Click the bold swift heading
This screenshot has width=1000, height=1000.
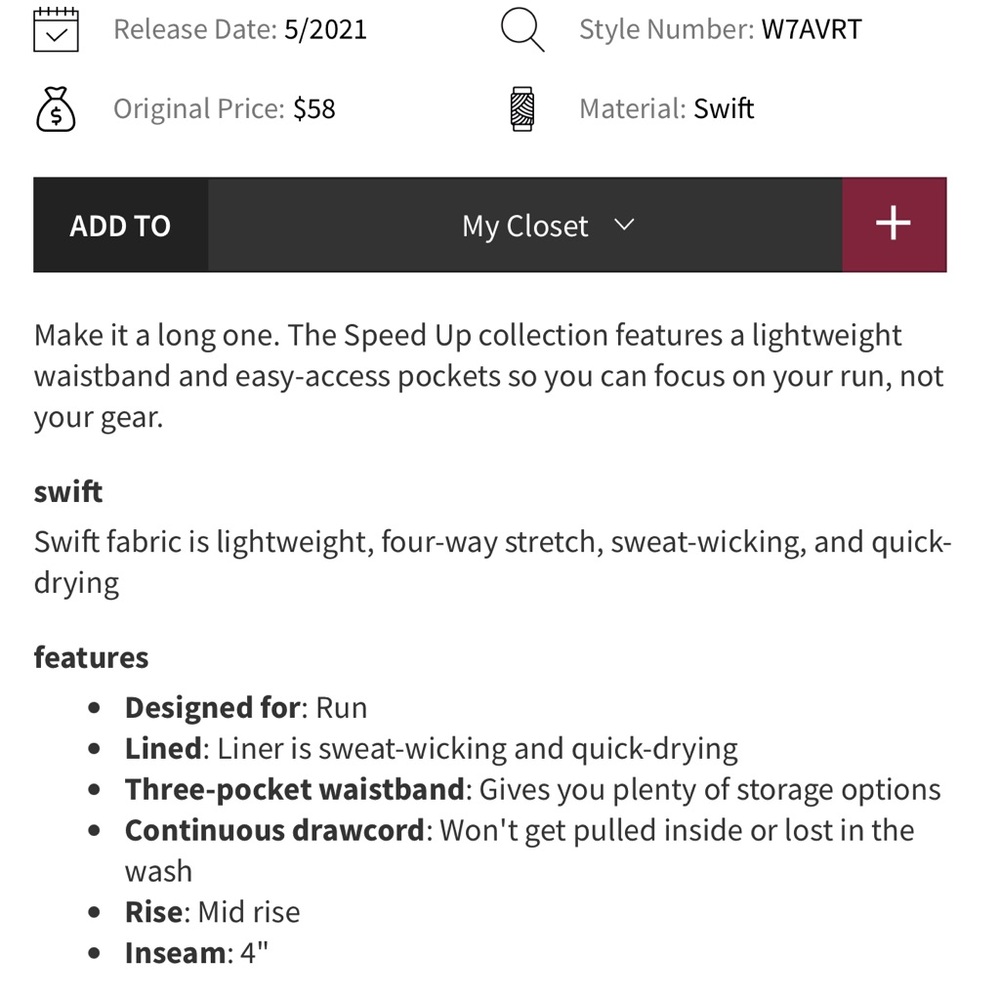[x=68, y=492]
